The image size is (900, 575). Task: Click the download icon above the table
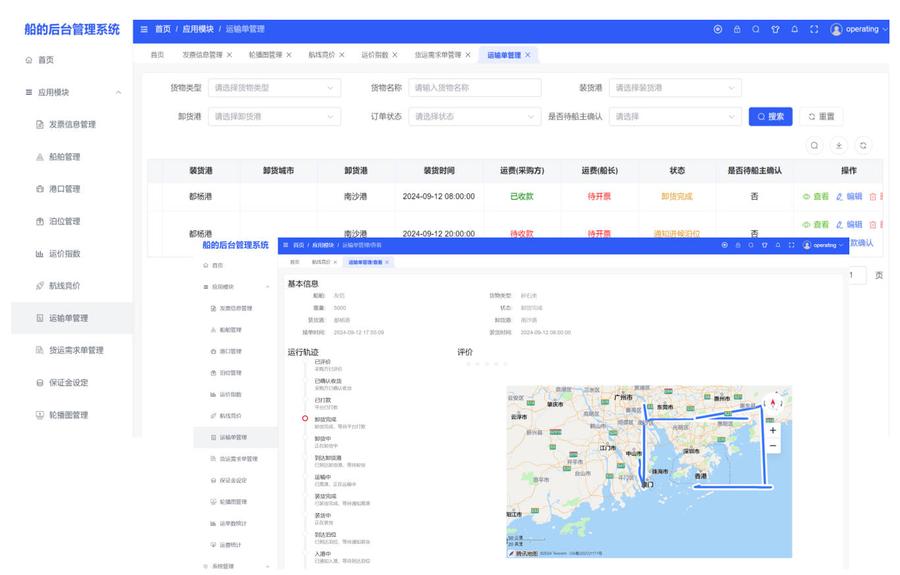tap(839, 145)
